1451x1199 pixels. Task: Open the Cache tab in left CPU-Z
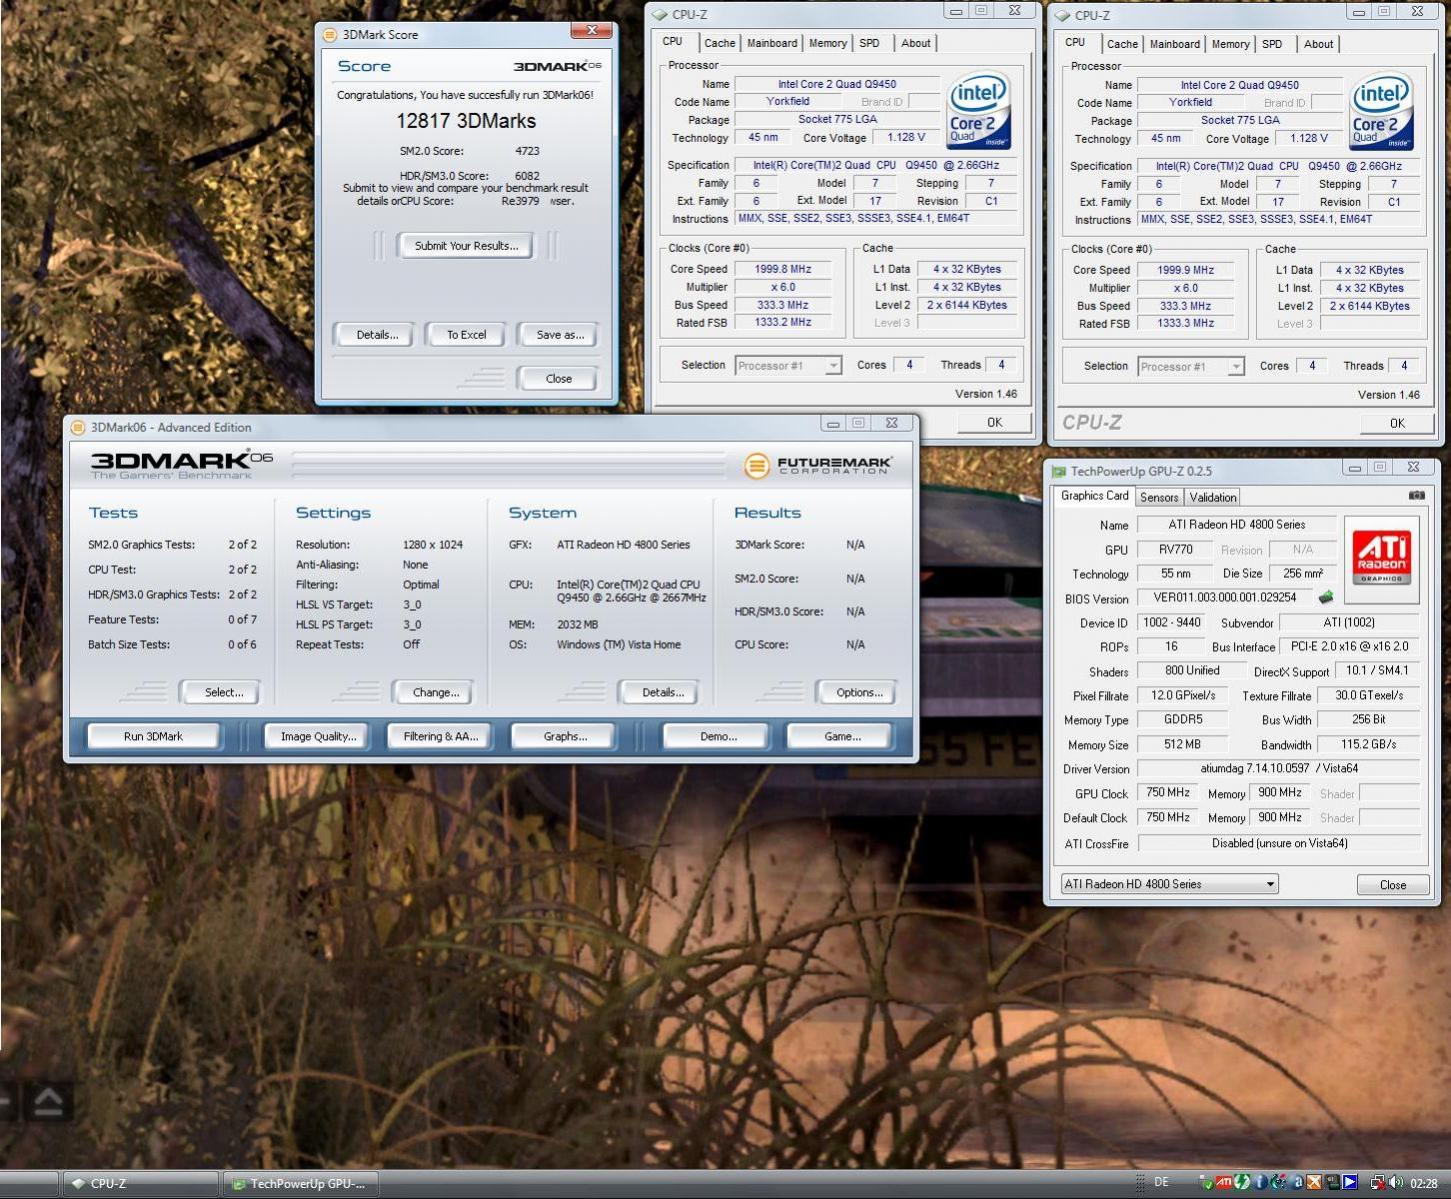click(719, 43)
